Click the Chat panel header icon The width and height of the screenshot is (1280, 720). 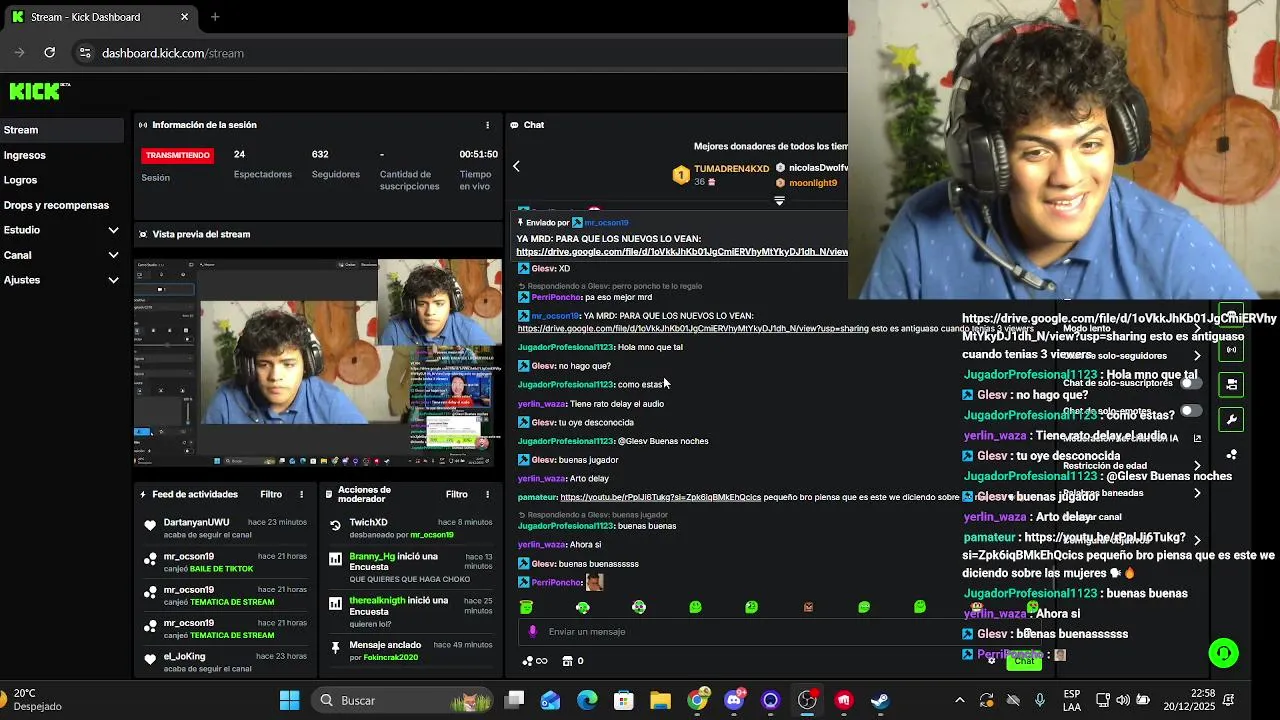(514, 125)
